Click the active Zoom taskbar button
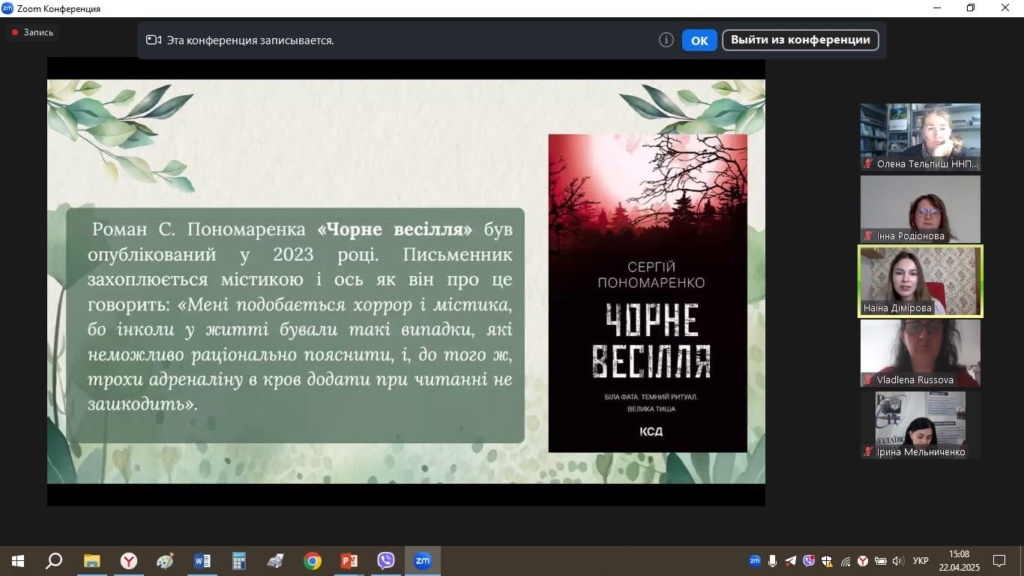The width and height of the screenshot is (1024, 576). pos(423,561)
